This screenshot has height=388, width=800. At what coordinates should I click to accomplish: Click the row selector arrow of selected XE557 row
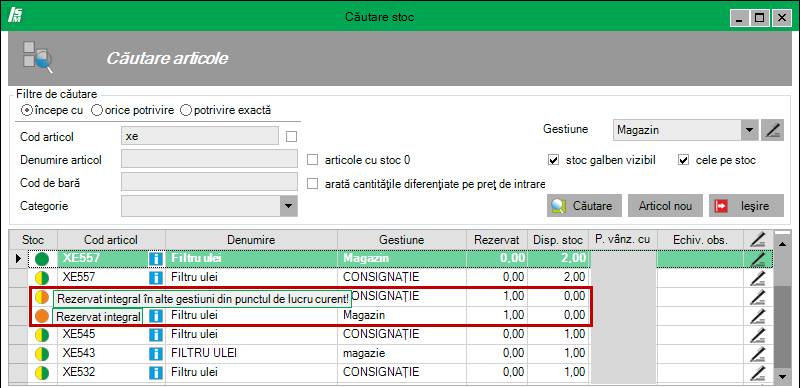click(18, 259)
